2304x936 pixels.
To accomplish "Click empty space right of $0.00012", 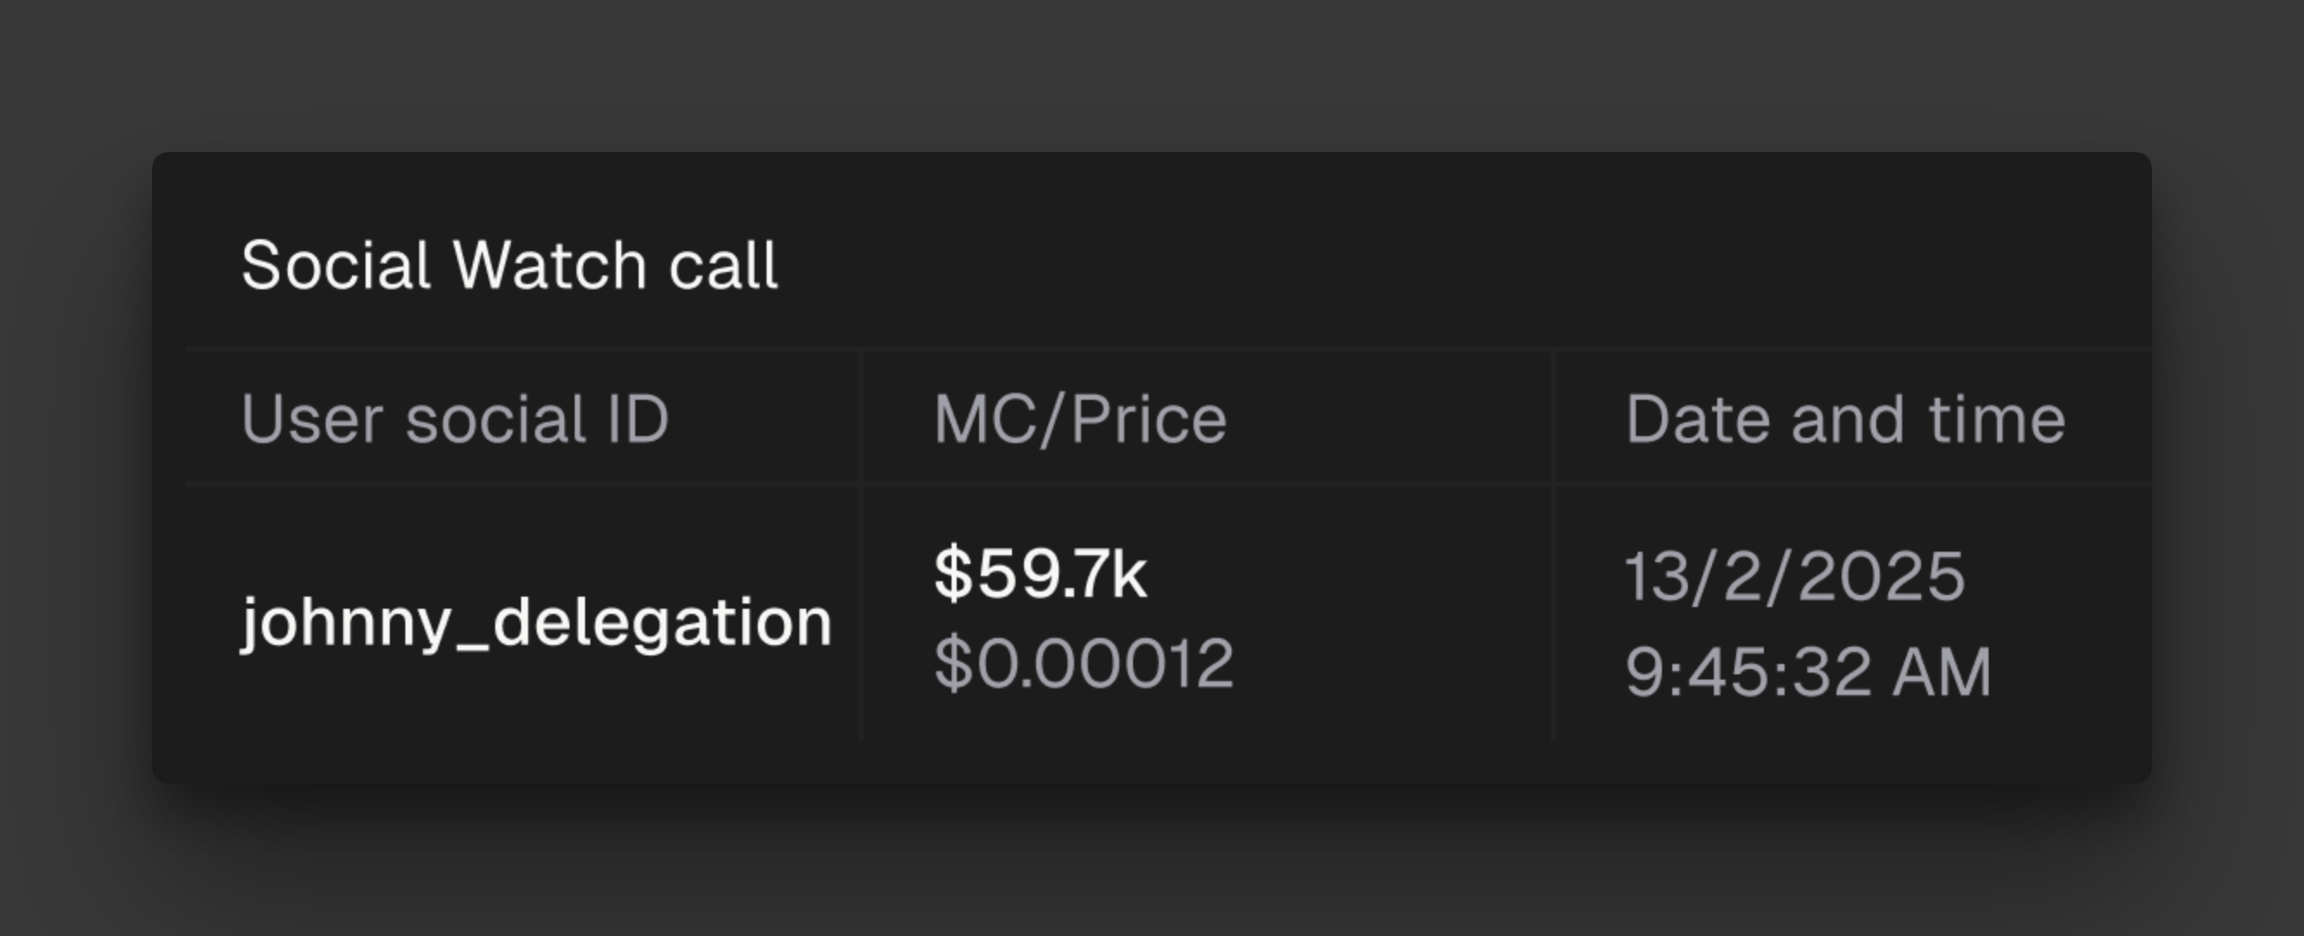I will (1390, 663).
